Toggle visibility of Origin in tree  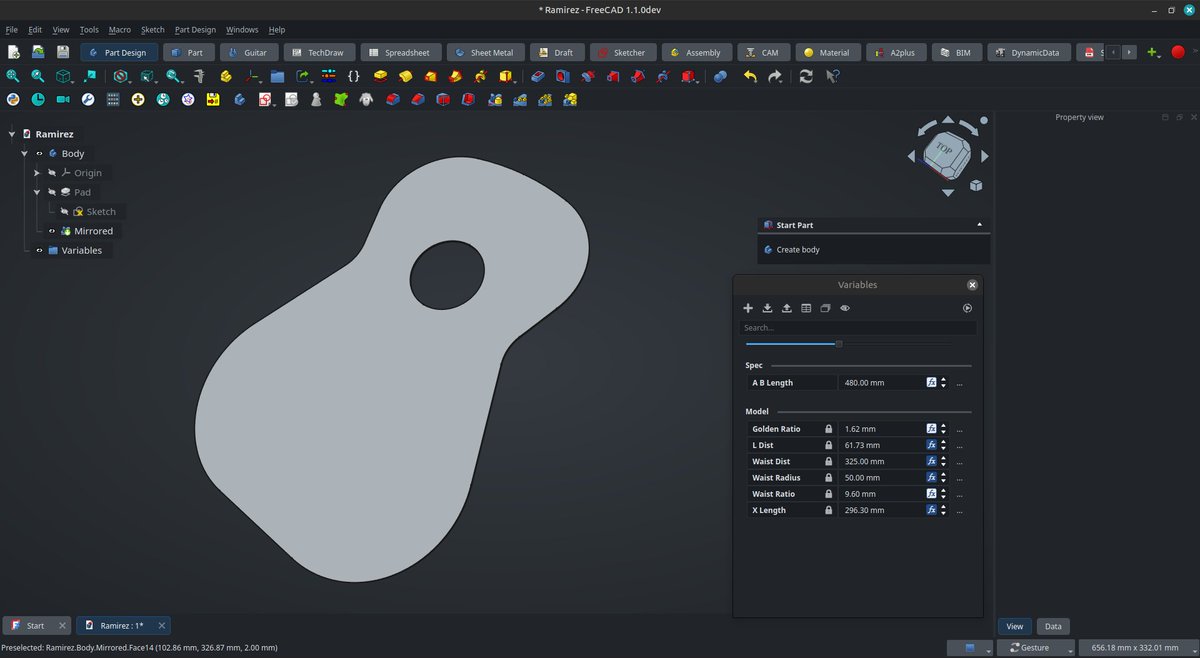coord(52,173)
